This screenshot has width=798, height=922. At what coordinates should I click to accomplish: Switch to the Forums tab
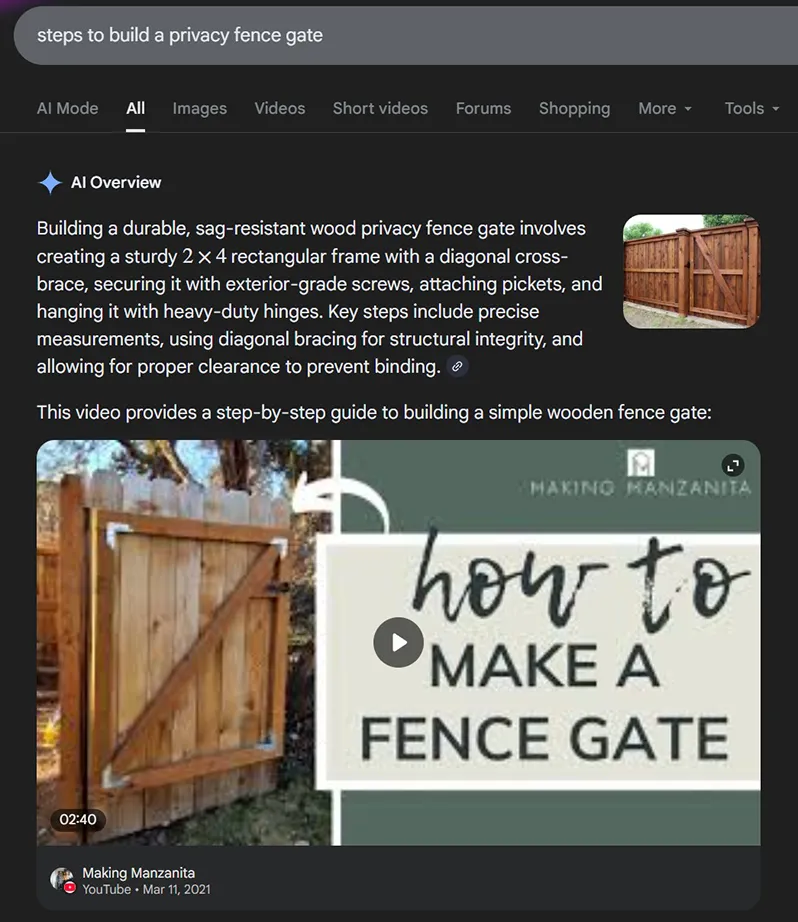pyautogui.click(x=483, y=108)
